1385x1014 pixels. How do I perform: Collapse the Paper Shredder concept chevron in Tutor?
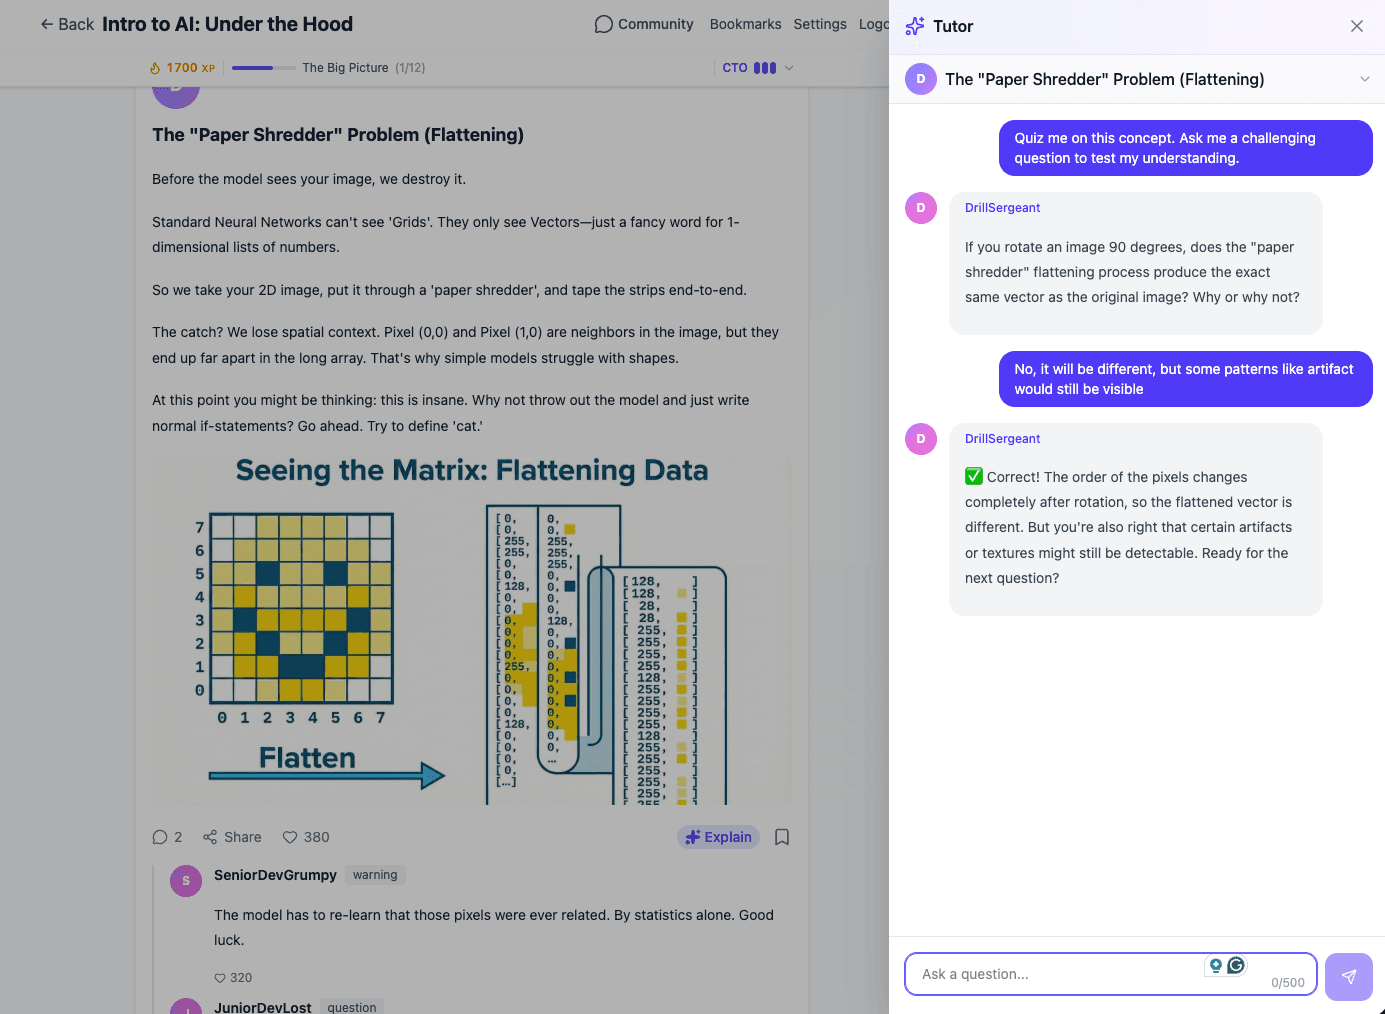coord(1365,78)
